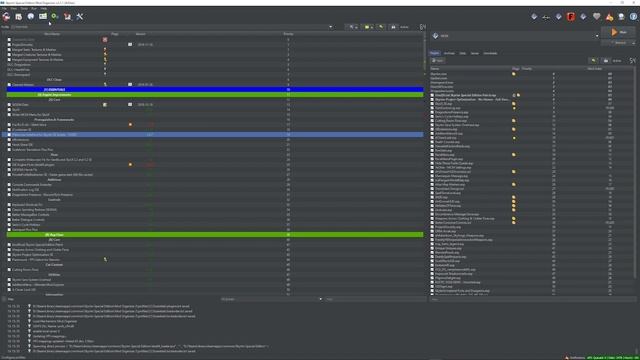Open the Nexus globe toolbar icon

[31, 17]
